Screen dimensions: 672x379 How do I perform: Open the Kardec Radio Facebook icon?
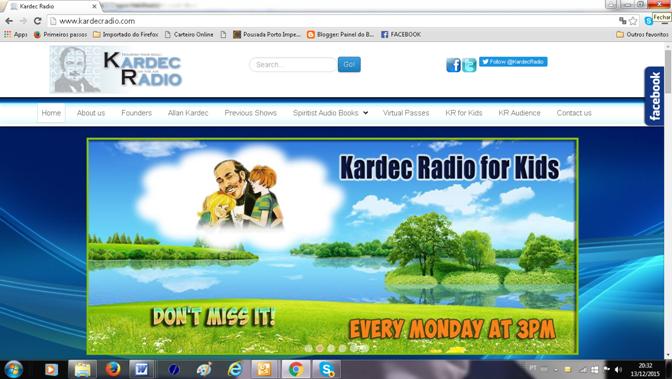click(453, 65)
